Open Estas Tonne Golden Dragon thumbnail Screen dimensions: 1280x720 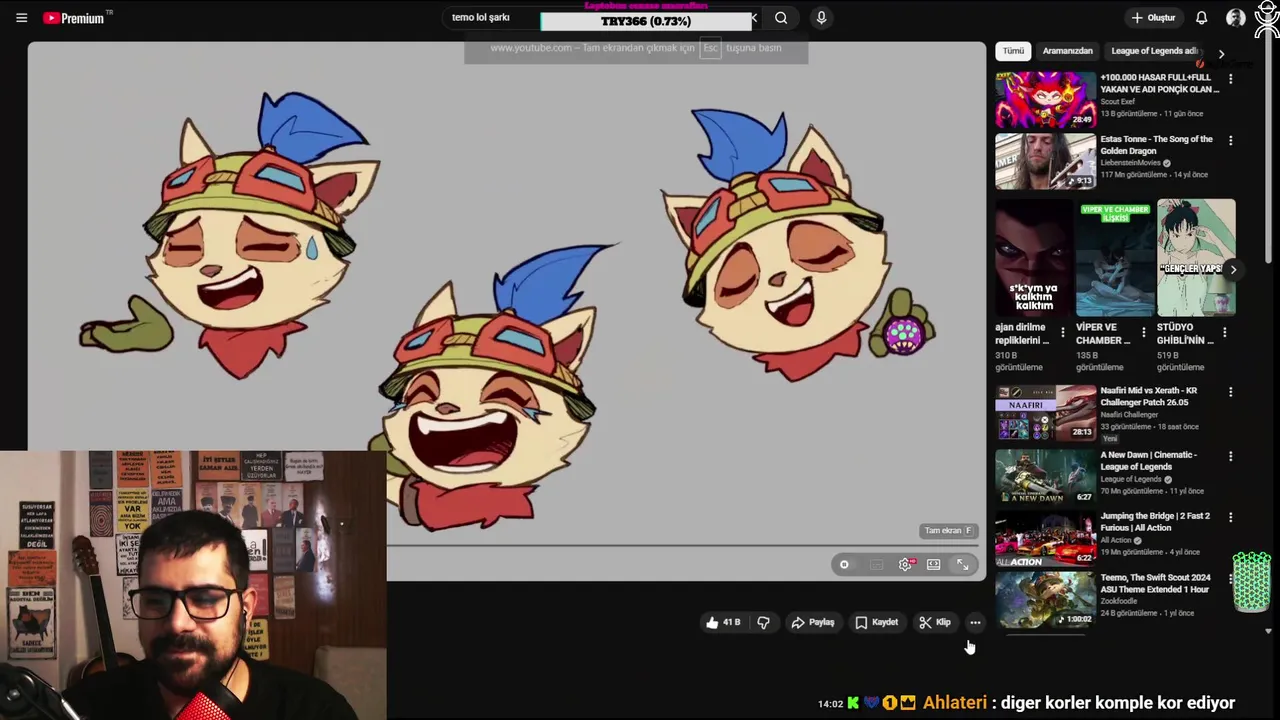[x=1045, y=161]
